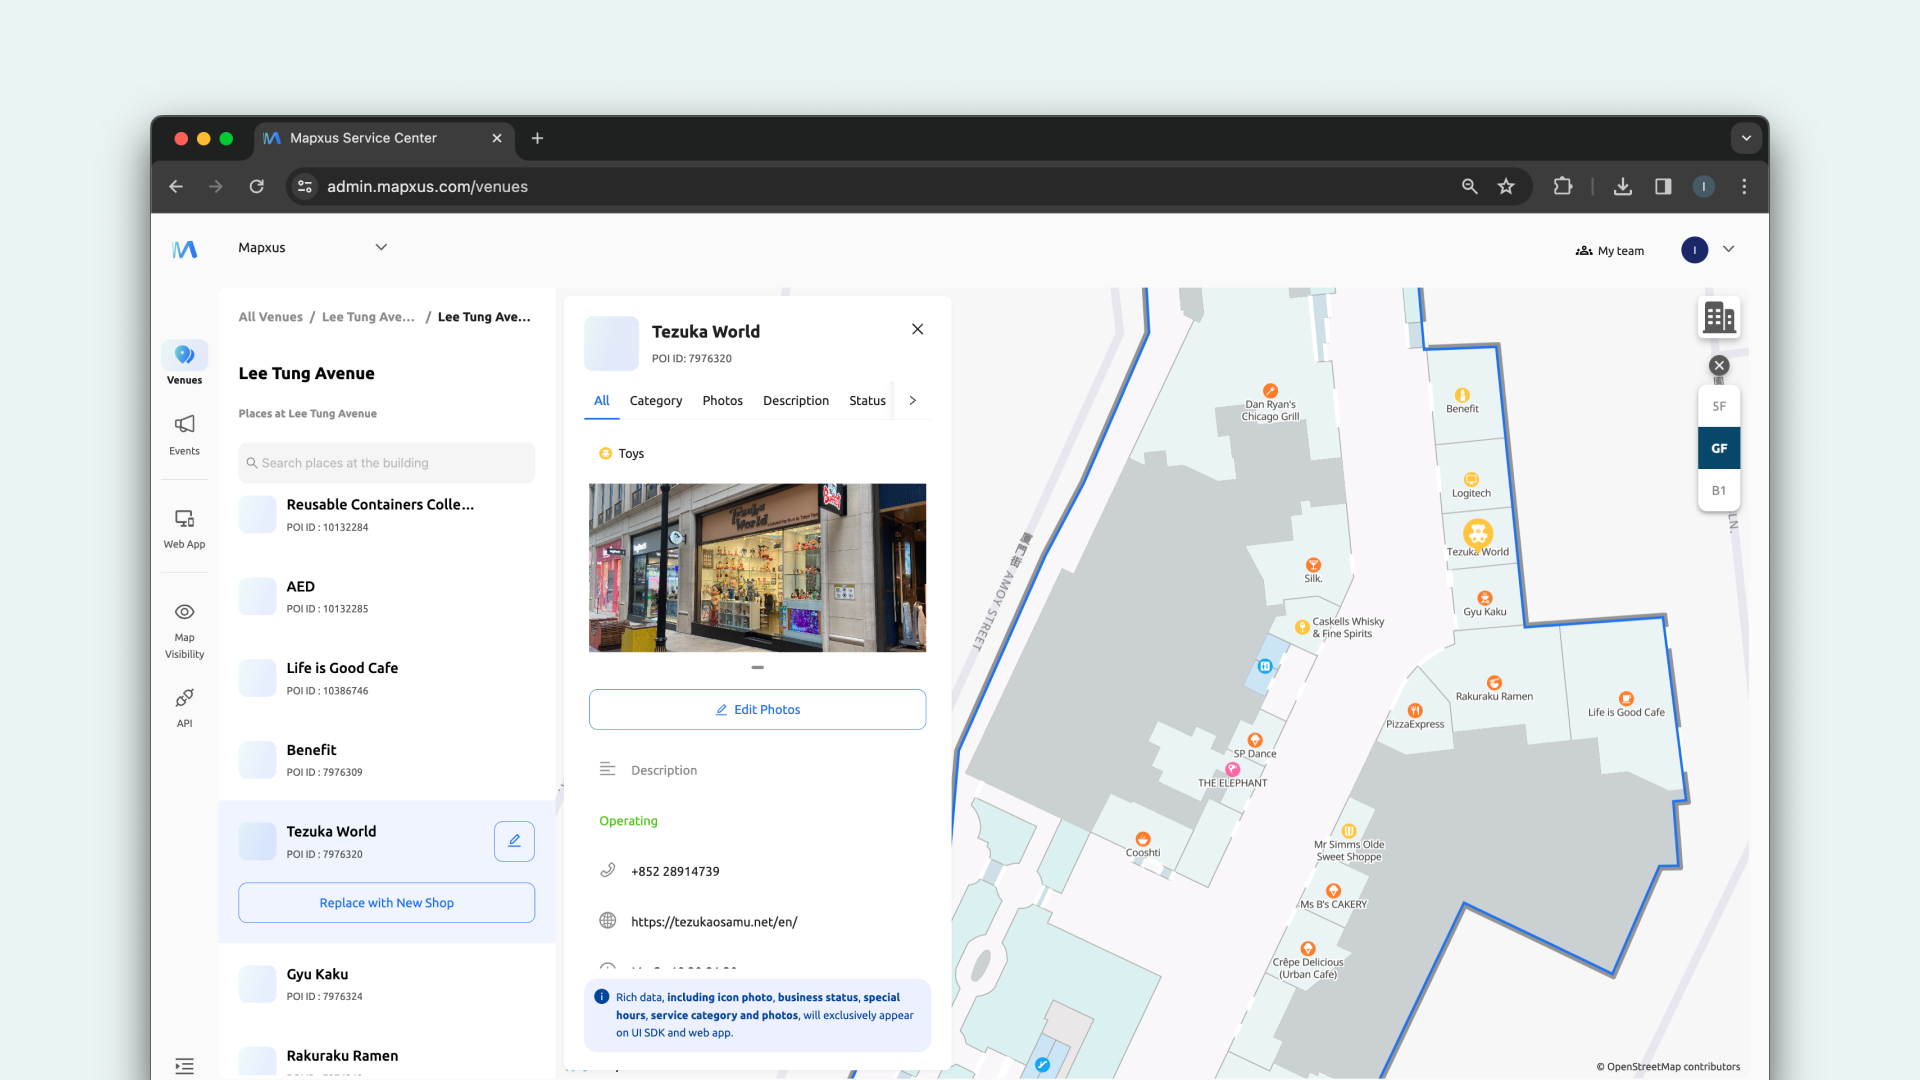Screen dimensions: 1920x1080
Task: Click the Silk. marker on map
Action: (1313, 565)
